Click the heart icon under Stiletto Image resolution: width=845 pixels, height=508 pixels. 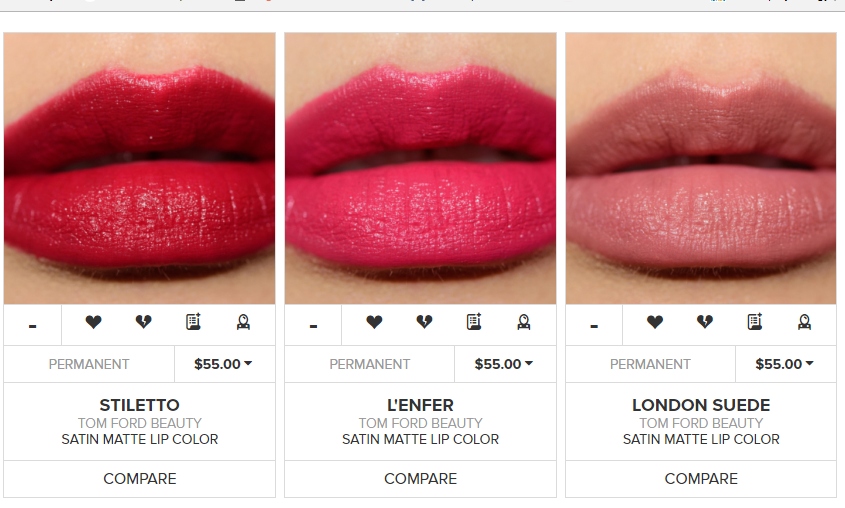pyautogui.click(x=93, y=322)
